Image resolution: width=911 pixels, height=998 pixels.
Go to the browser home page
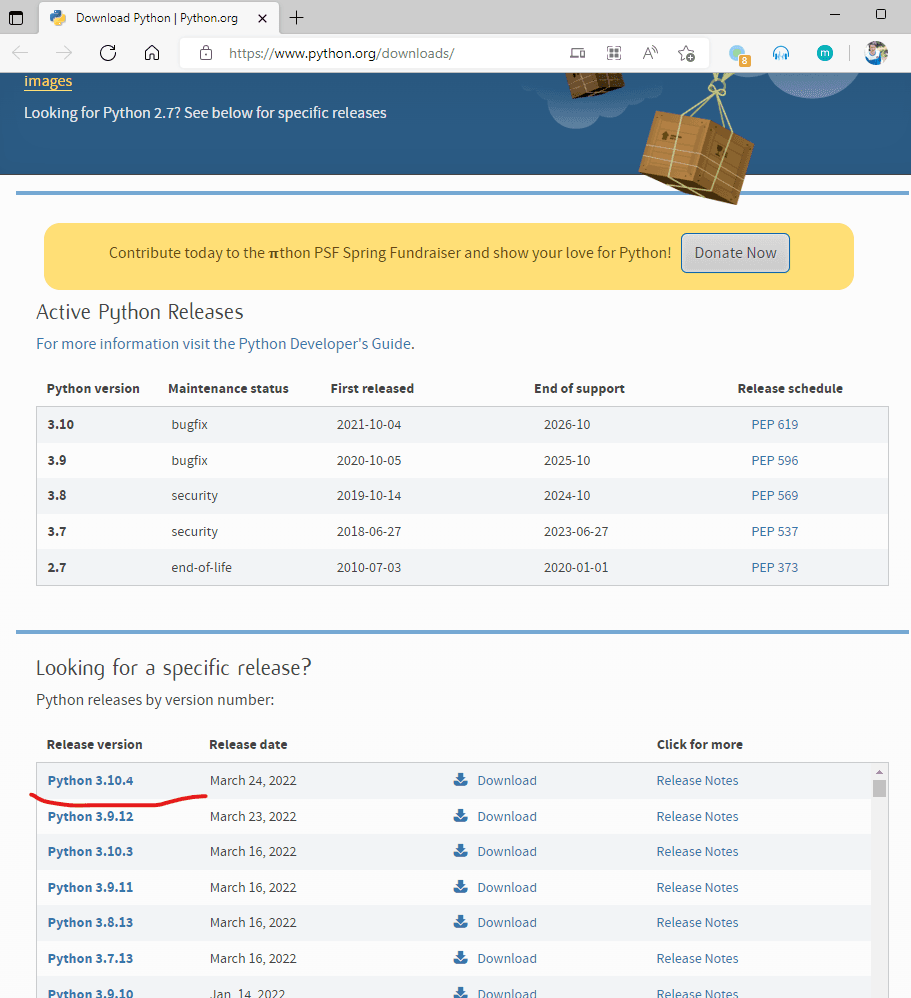[x=152, y=53]
